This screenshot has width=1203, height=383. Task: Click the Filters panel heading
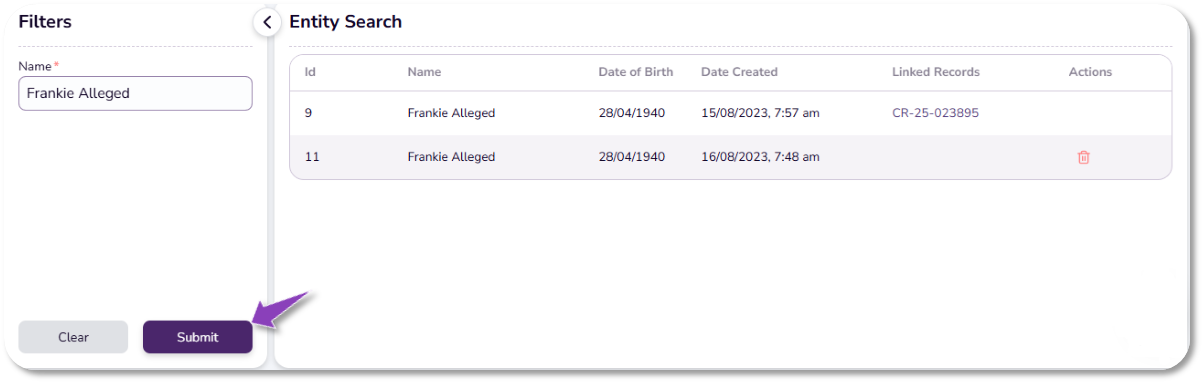coord(45,22)
